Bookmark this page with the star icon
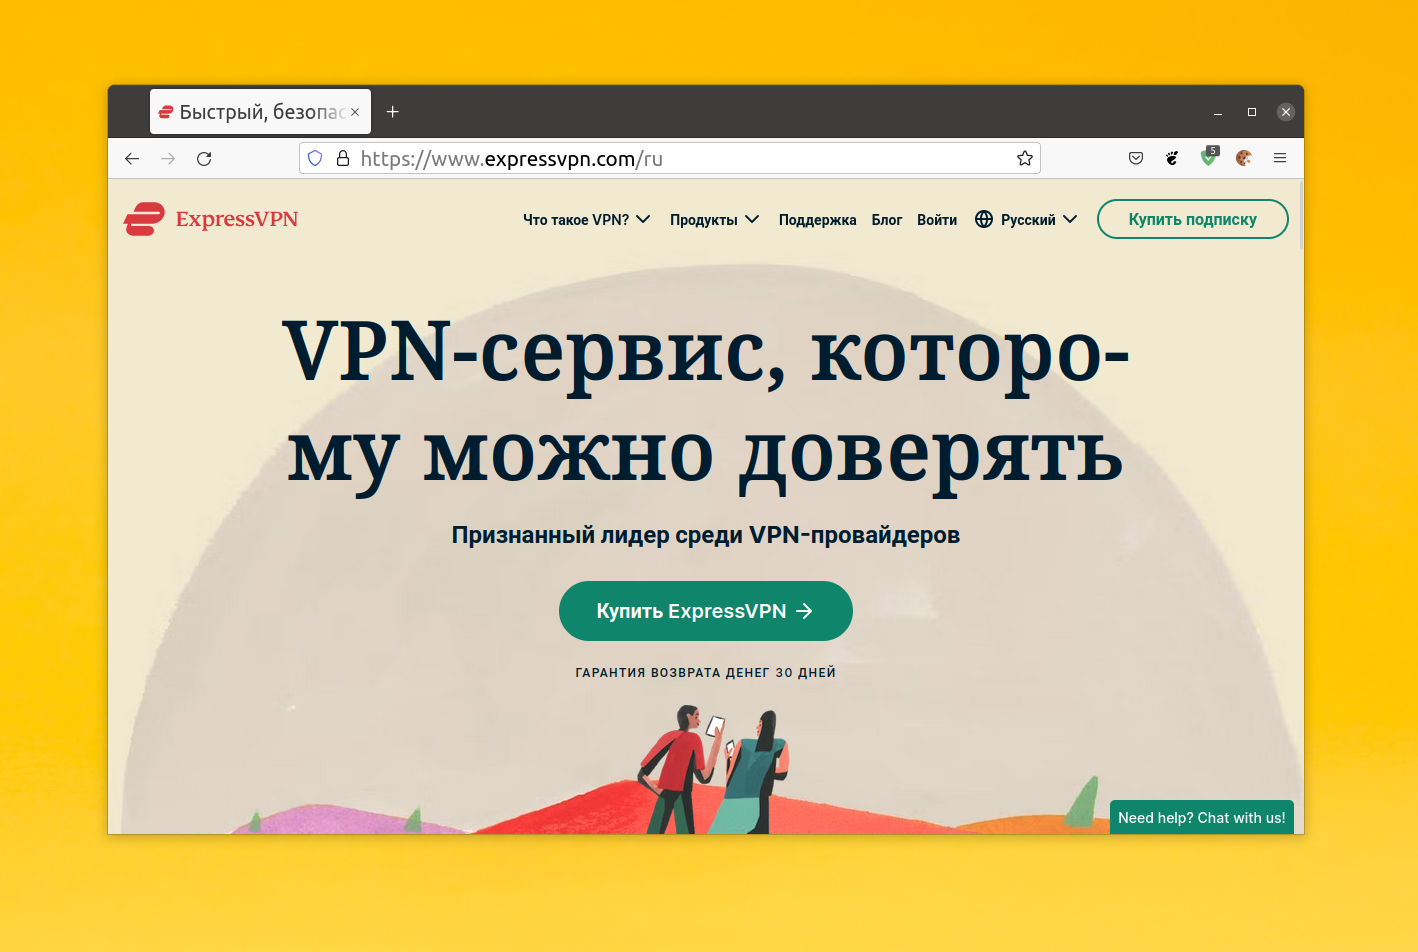Image resolution: width=1418 pixels, height=952 pixels. pos(1025,158)
